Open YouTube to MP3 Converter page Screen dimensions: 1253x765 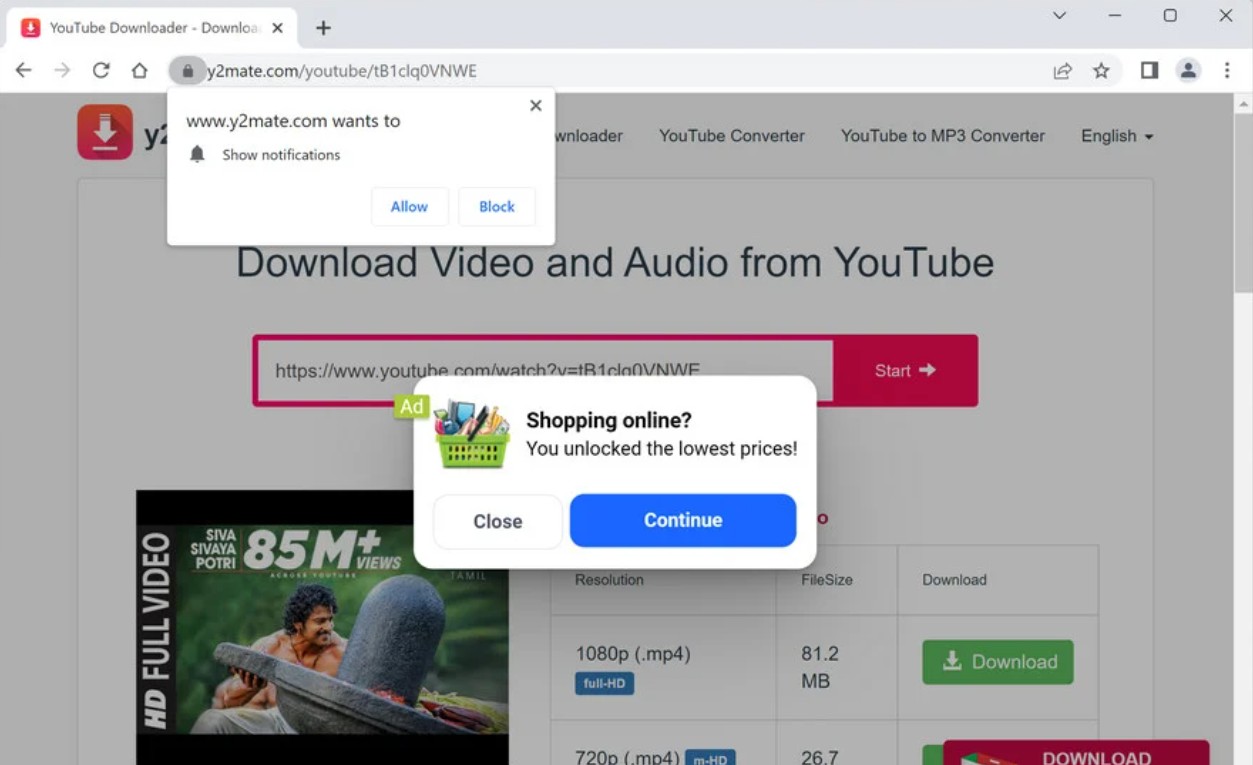[942, 136]
